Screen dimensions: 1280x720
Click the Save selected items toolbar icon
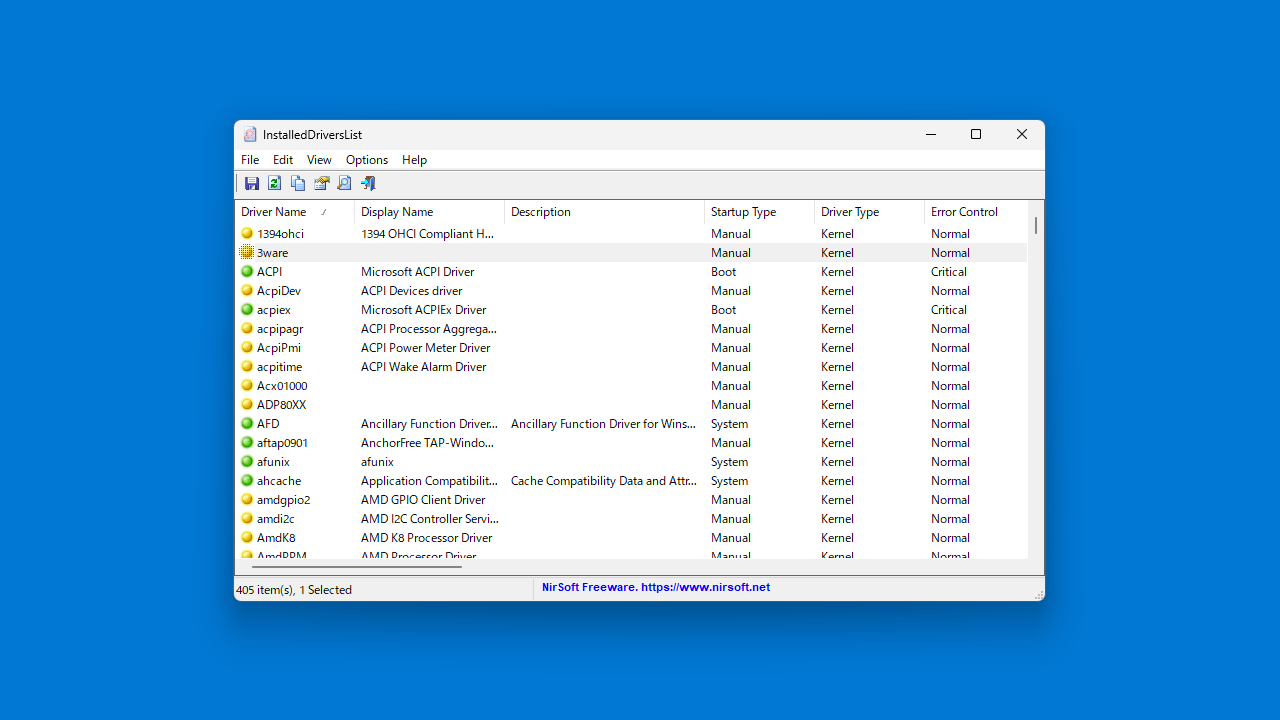pos(252,183)
